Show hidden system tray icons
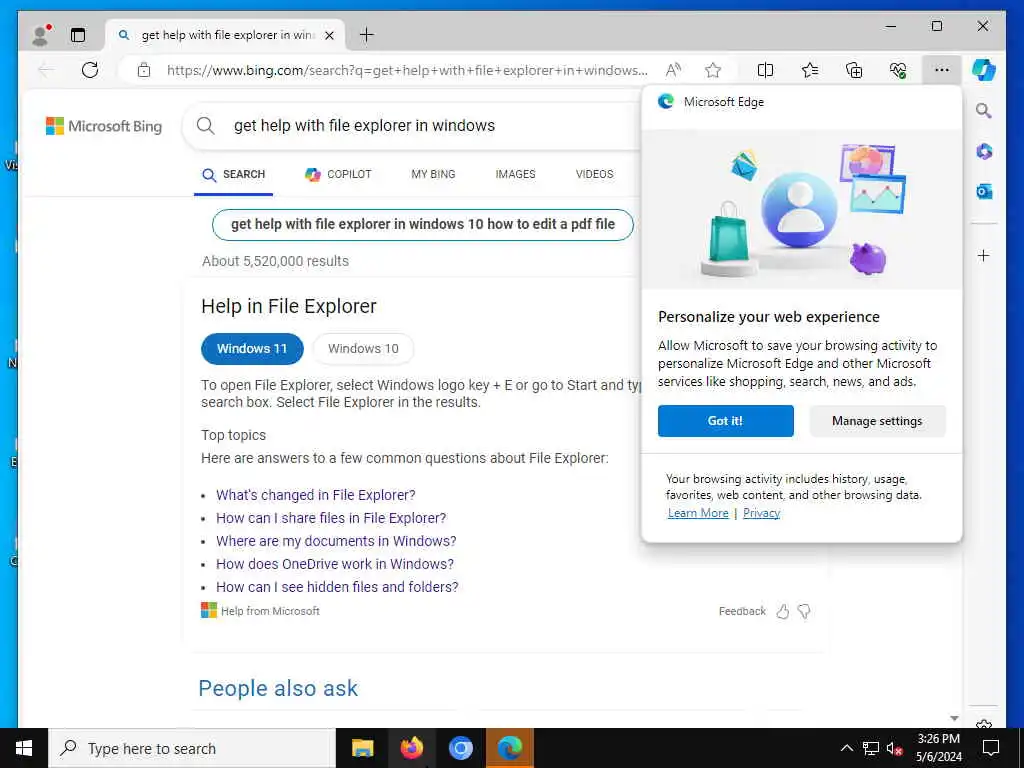Screen dimensions: 1024x768 click(x=846, y=748)
